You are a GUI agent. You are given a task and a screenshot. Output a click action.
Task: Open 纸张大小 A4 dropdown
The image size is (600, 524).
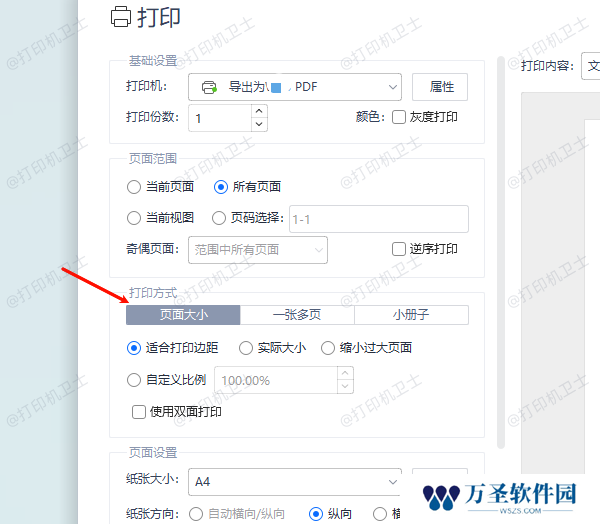(x=295, y=482)
